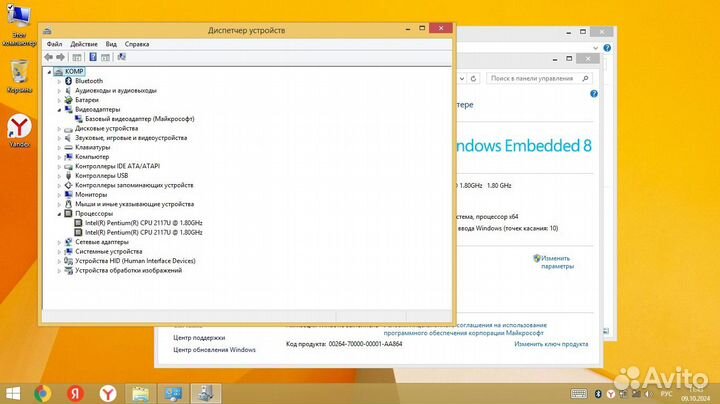The height and width of the screenshot is (404, 720).
Task: Open the volume tray icon
Action: [648, 394]
